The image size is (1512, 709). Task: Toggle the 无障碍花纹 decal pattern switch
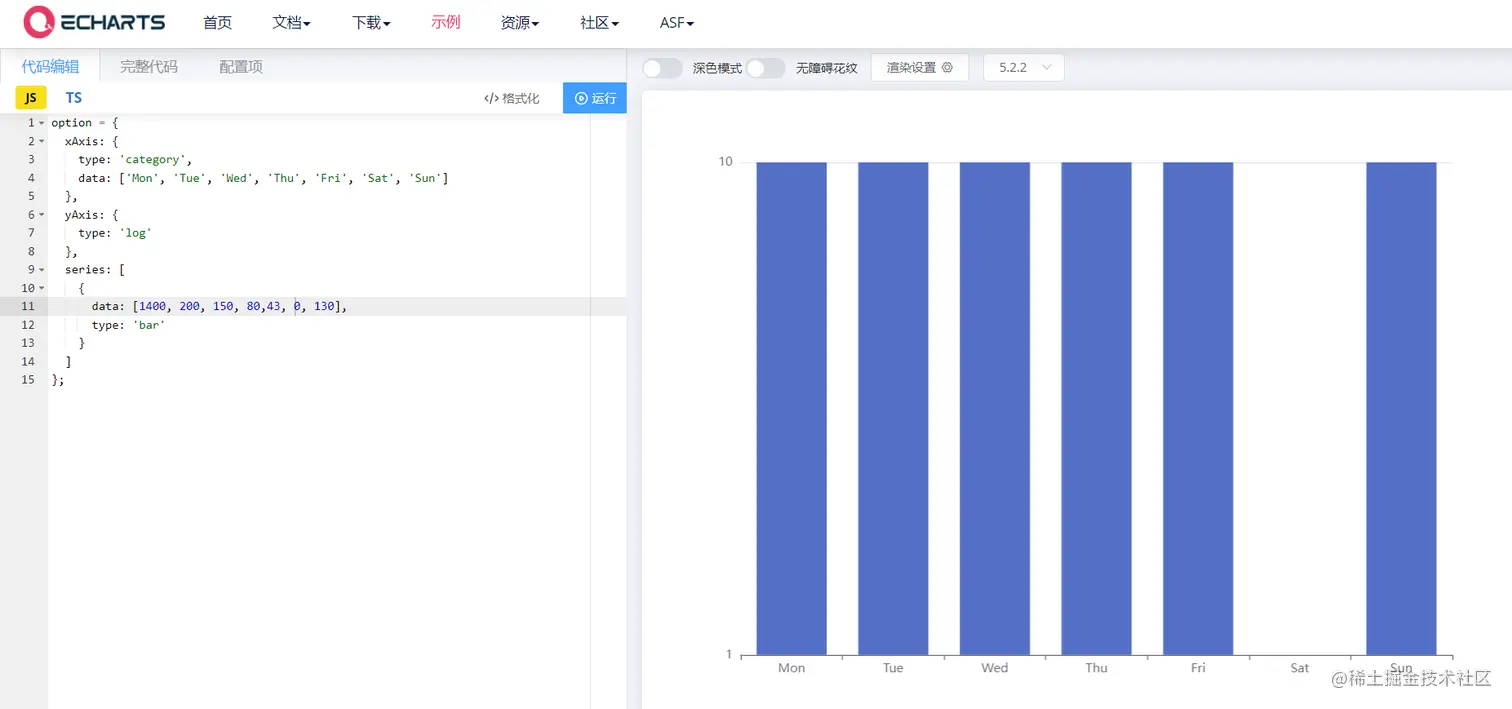[765, 68]
